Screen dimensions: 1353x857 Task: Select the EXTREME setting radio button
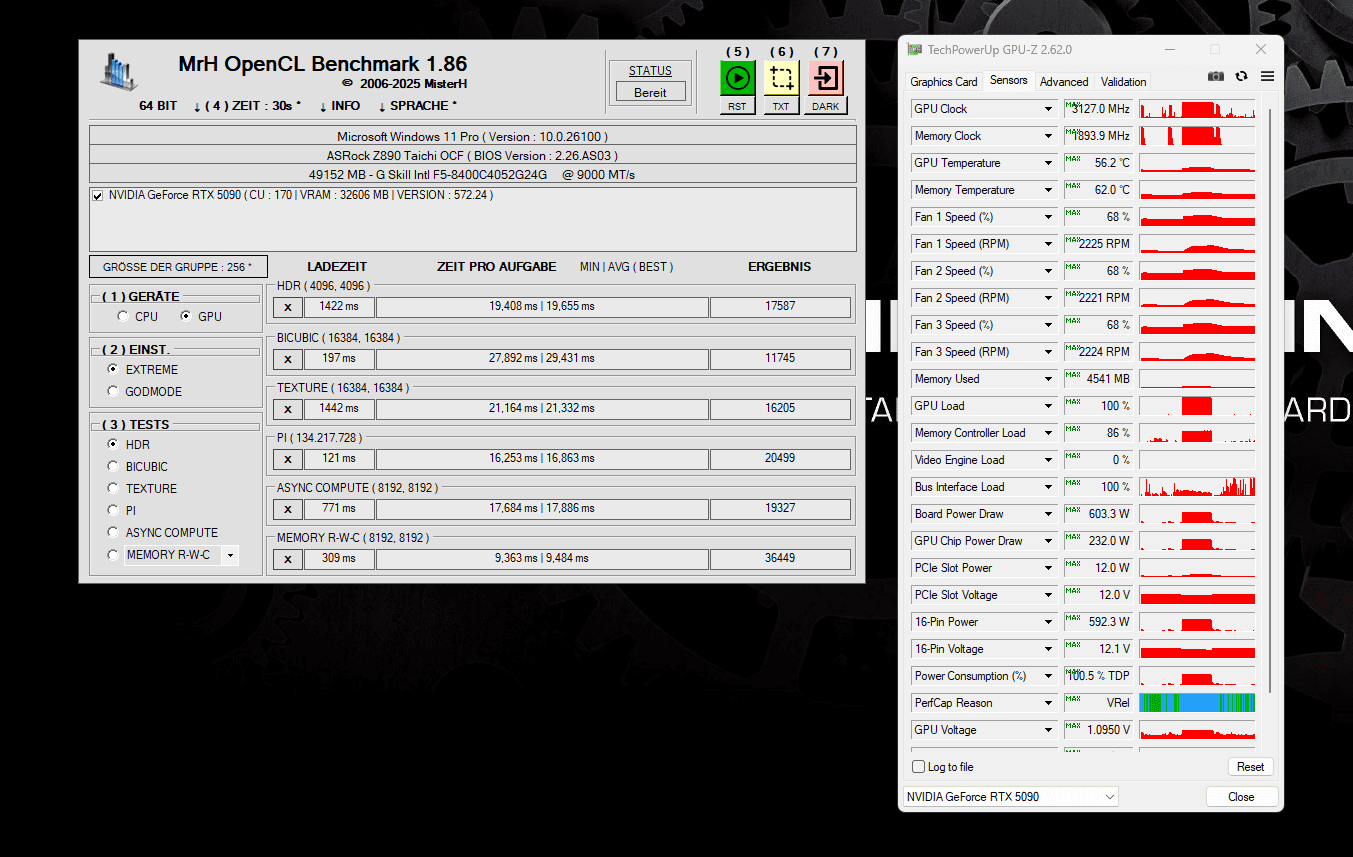[113, 370]
